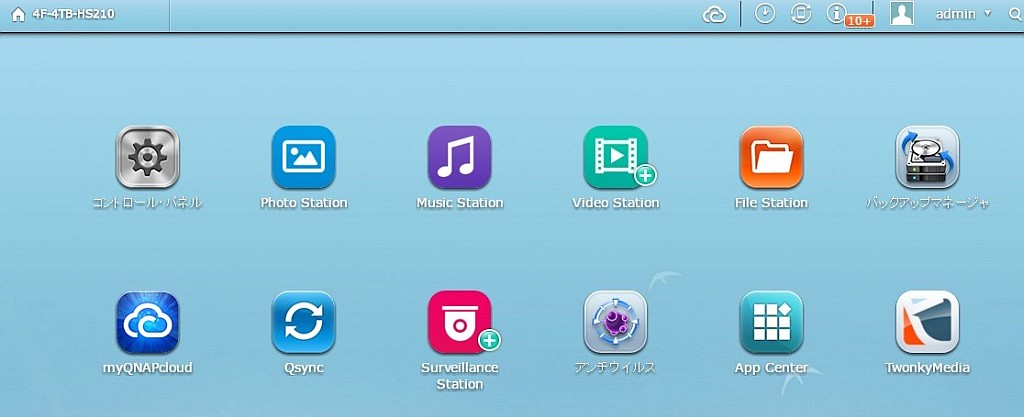
Task: Open File Station folder icon
Action: point(771,157)
